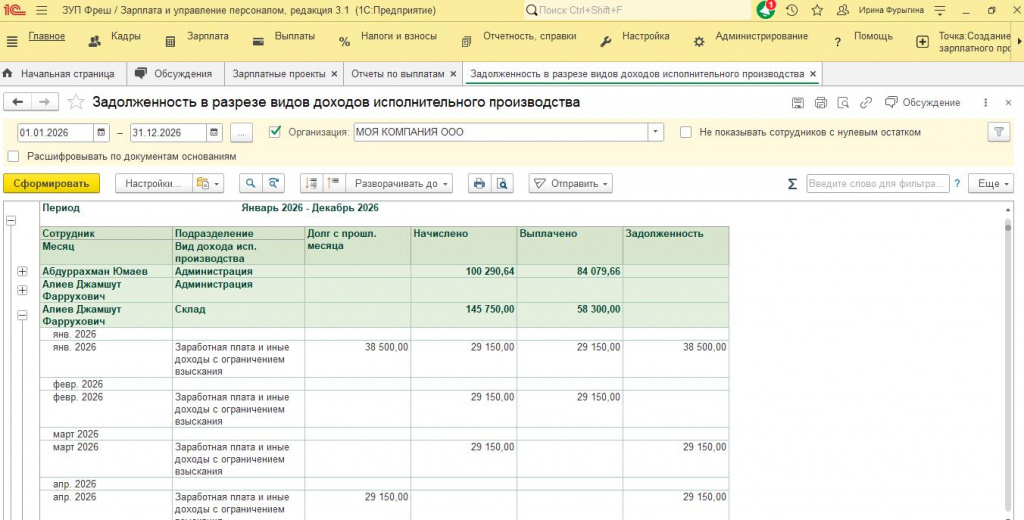The image size is (1024, 520).
Task: Open the main hamburger menu in title bar
Action: coord(42,10)
